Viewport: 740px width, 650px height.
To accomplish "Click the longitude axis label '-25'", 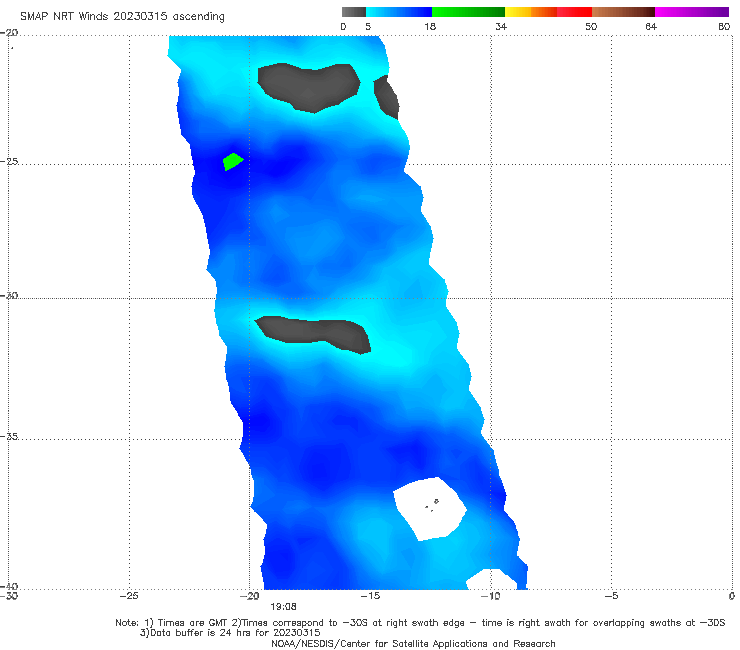I will 129,596.
